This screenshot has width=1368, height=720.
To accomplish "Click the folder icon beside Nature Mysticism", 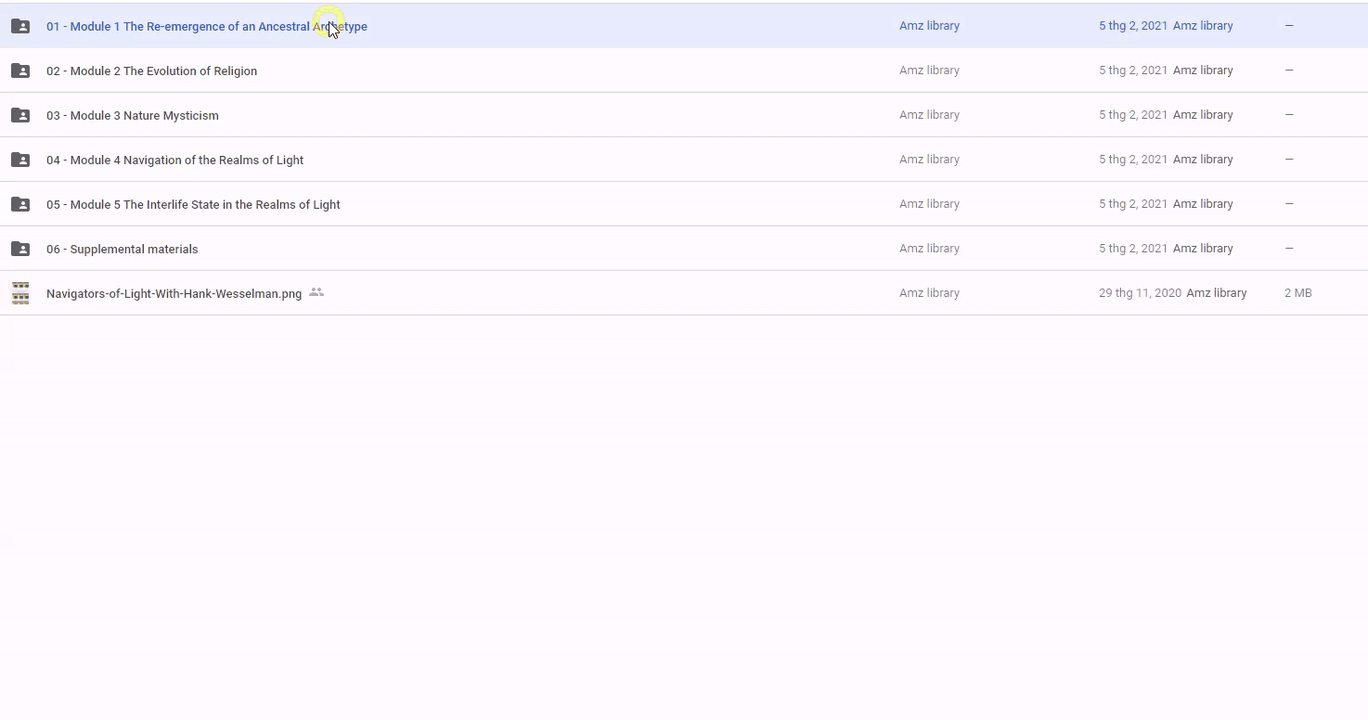I will [x=20, y=115].
